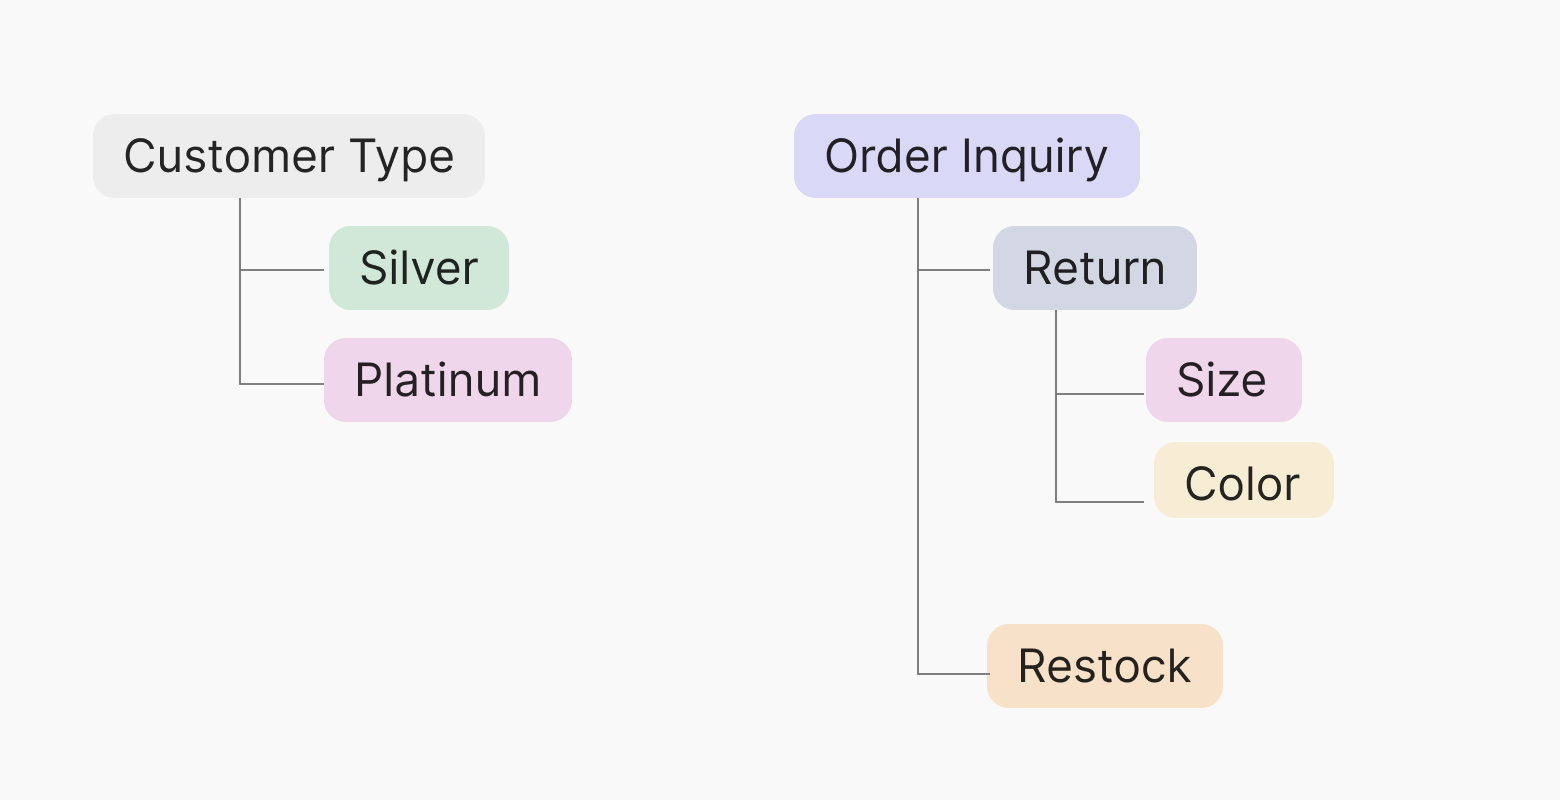Image resolution: width=1560 pixels, height=800 pixels.
Task: Select the Customer Type root tag
Action: tap(288, 156)
